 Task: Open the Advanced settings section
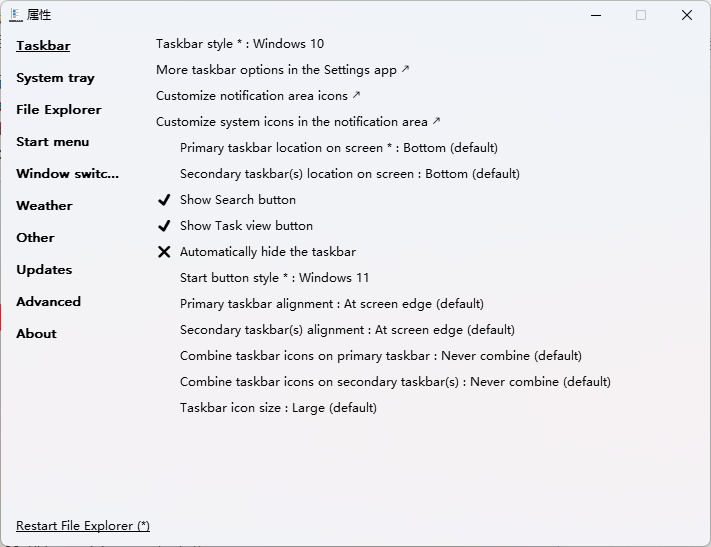[x=48, y=302]
